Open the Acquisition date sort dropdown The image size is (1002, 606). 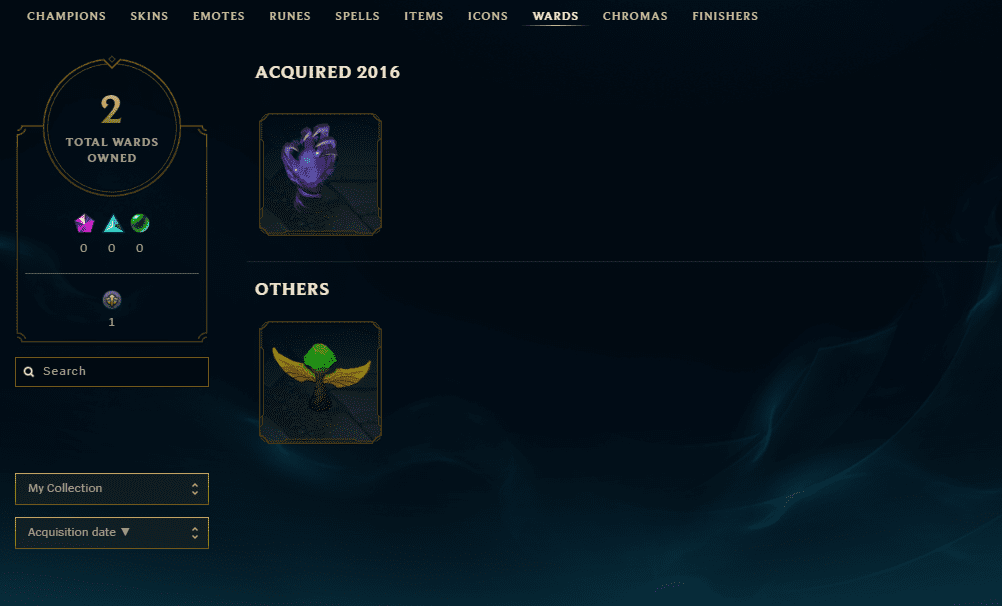pos(112,532)
